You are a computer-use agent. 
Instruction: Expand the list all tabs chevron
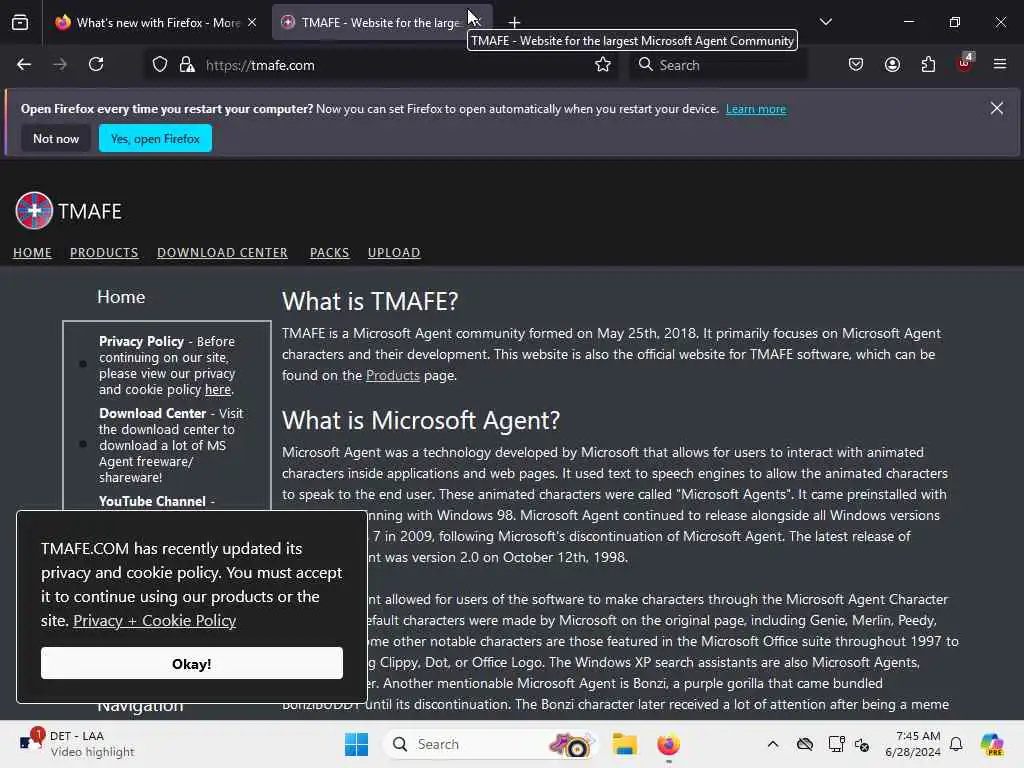(x=825, y=22)
